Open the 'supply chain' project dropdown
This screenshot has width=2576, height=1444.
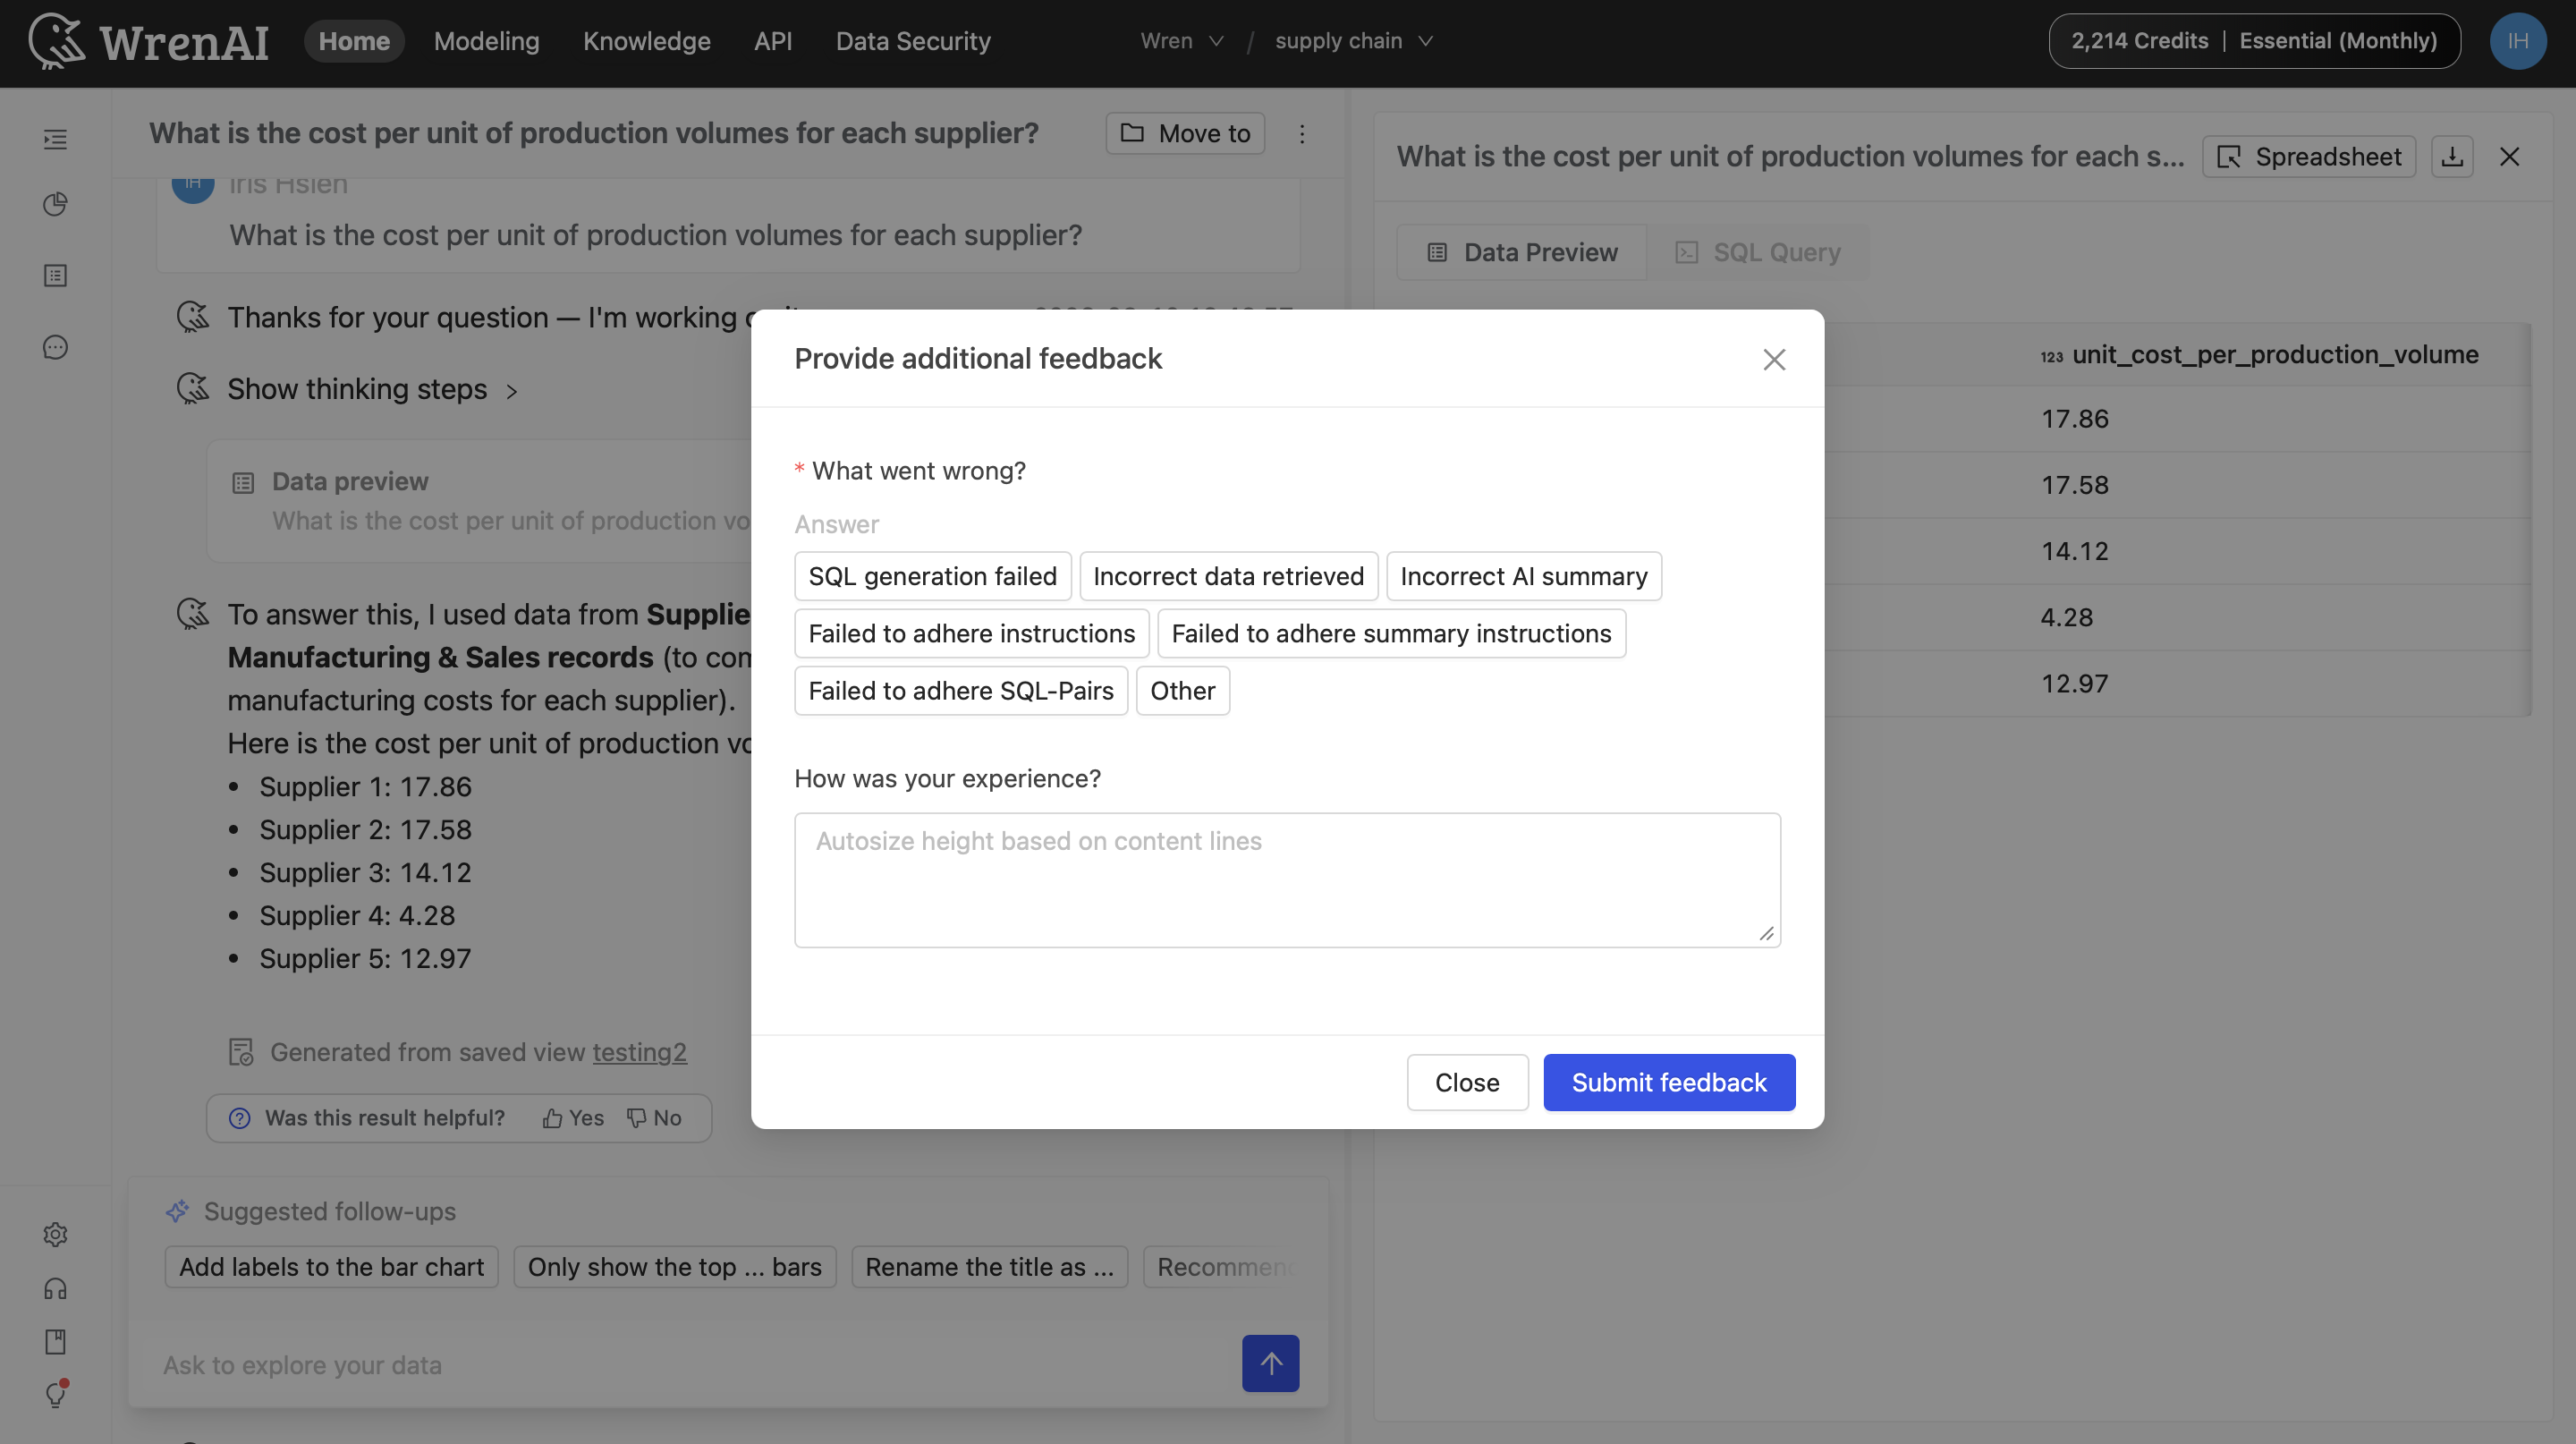point(1353,41)
